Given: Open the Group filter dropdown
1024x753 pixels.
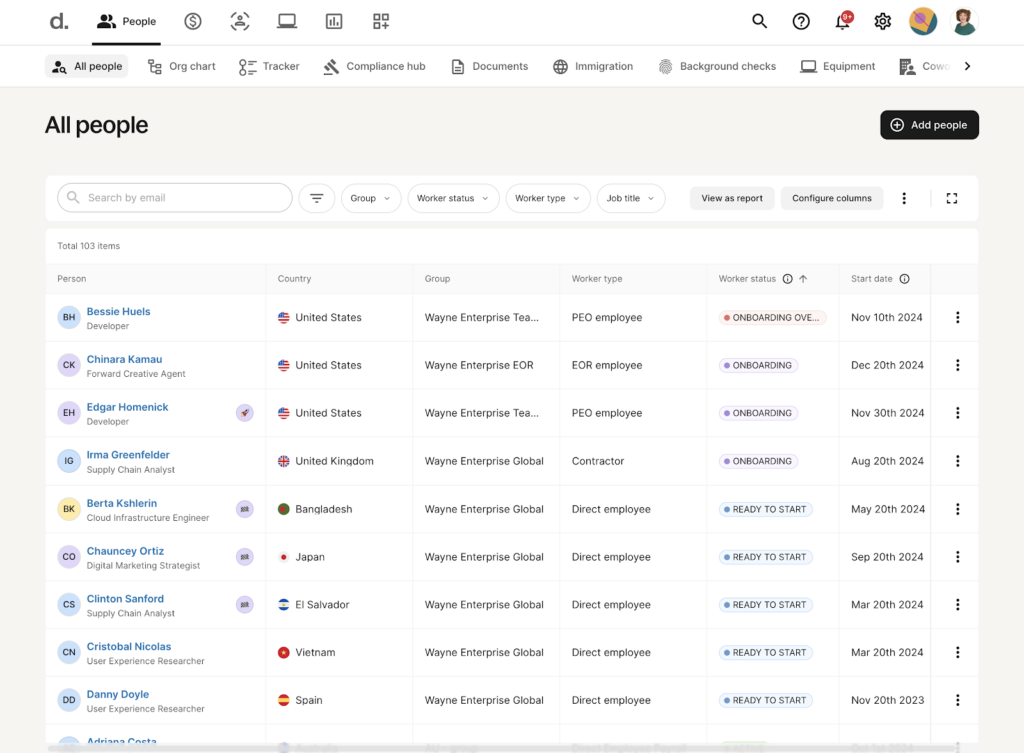Looking at the screenshot, I should click(371, 198).
